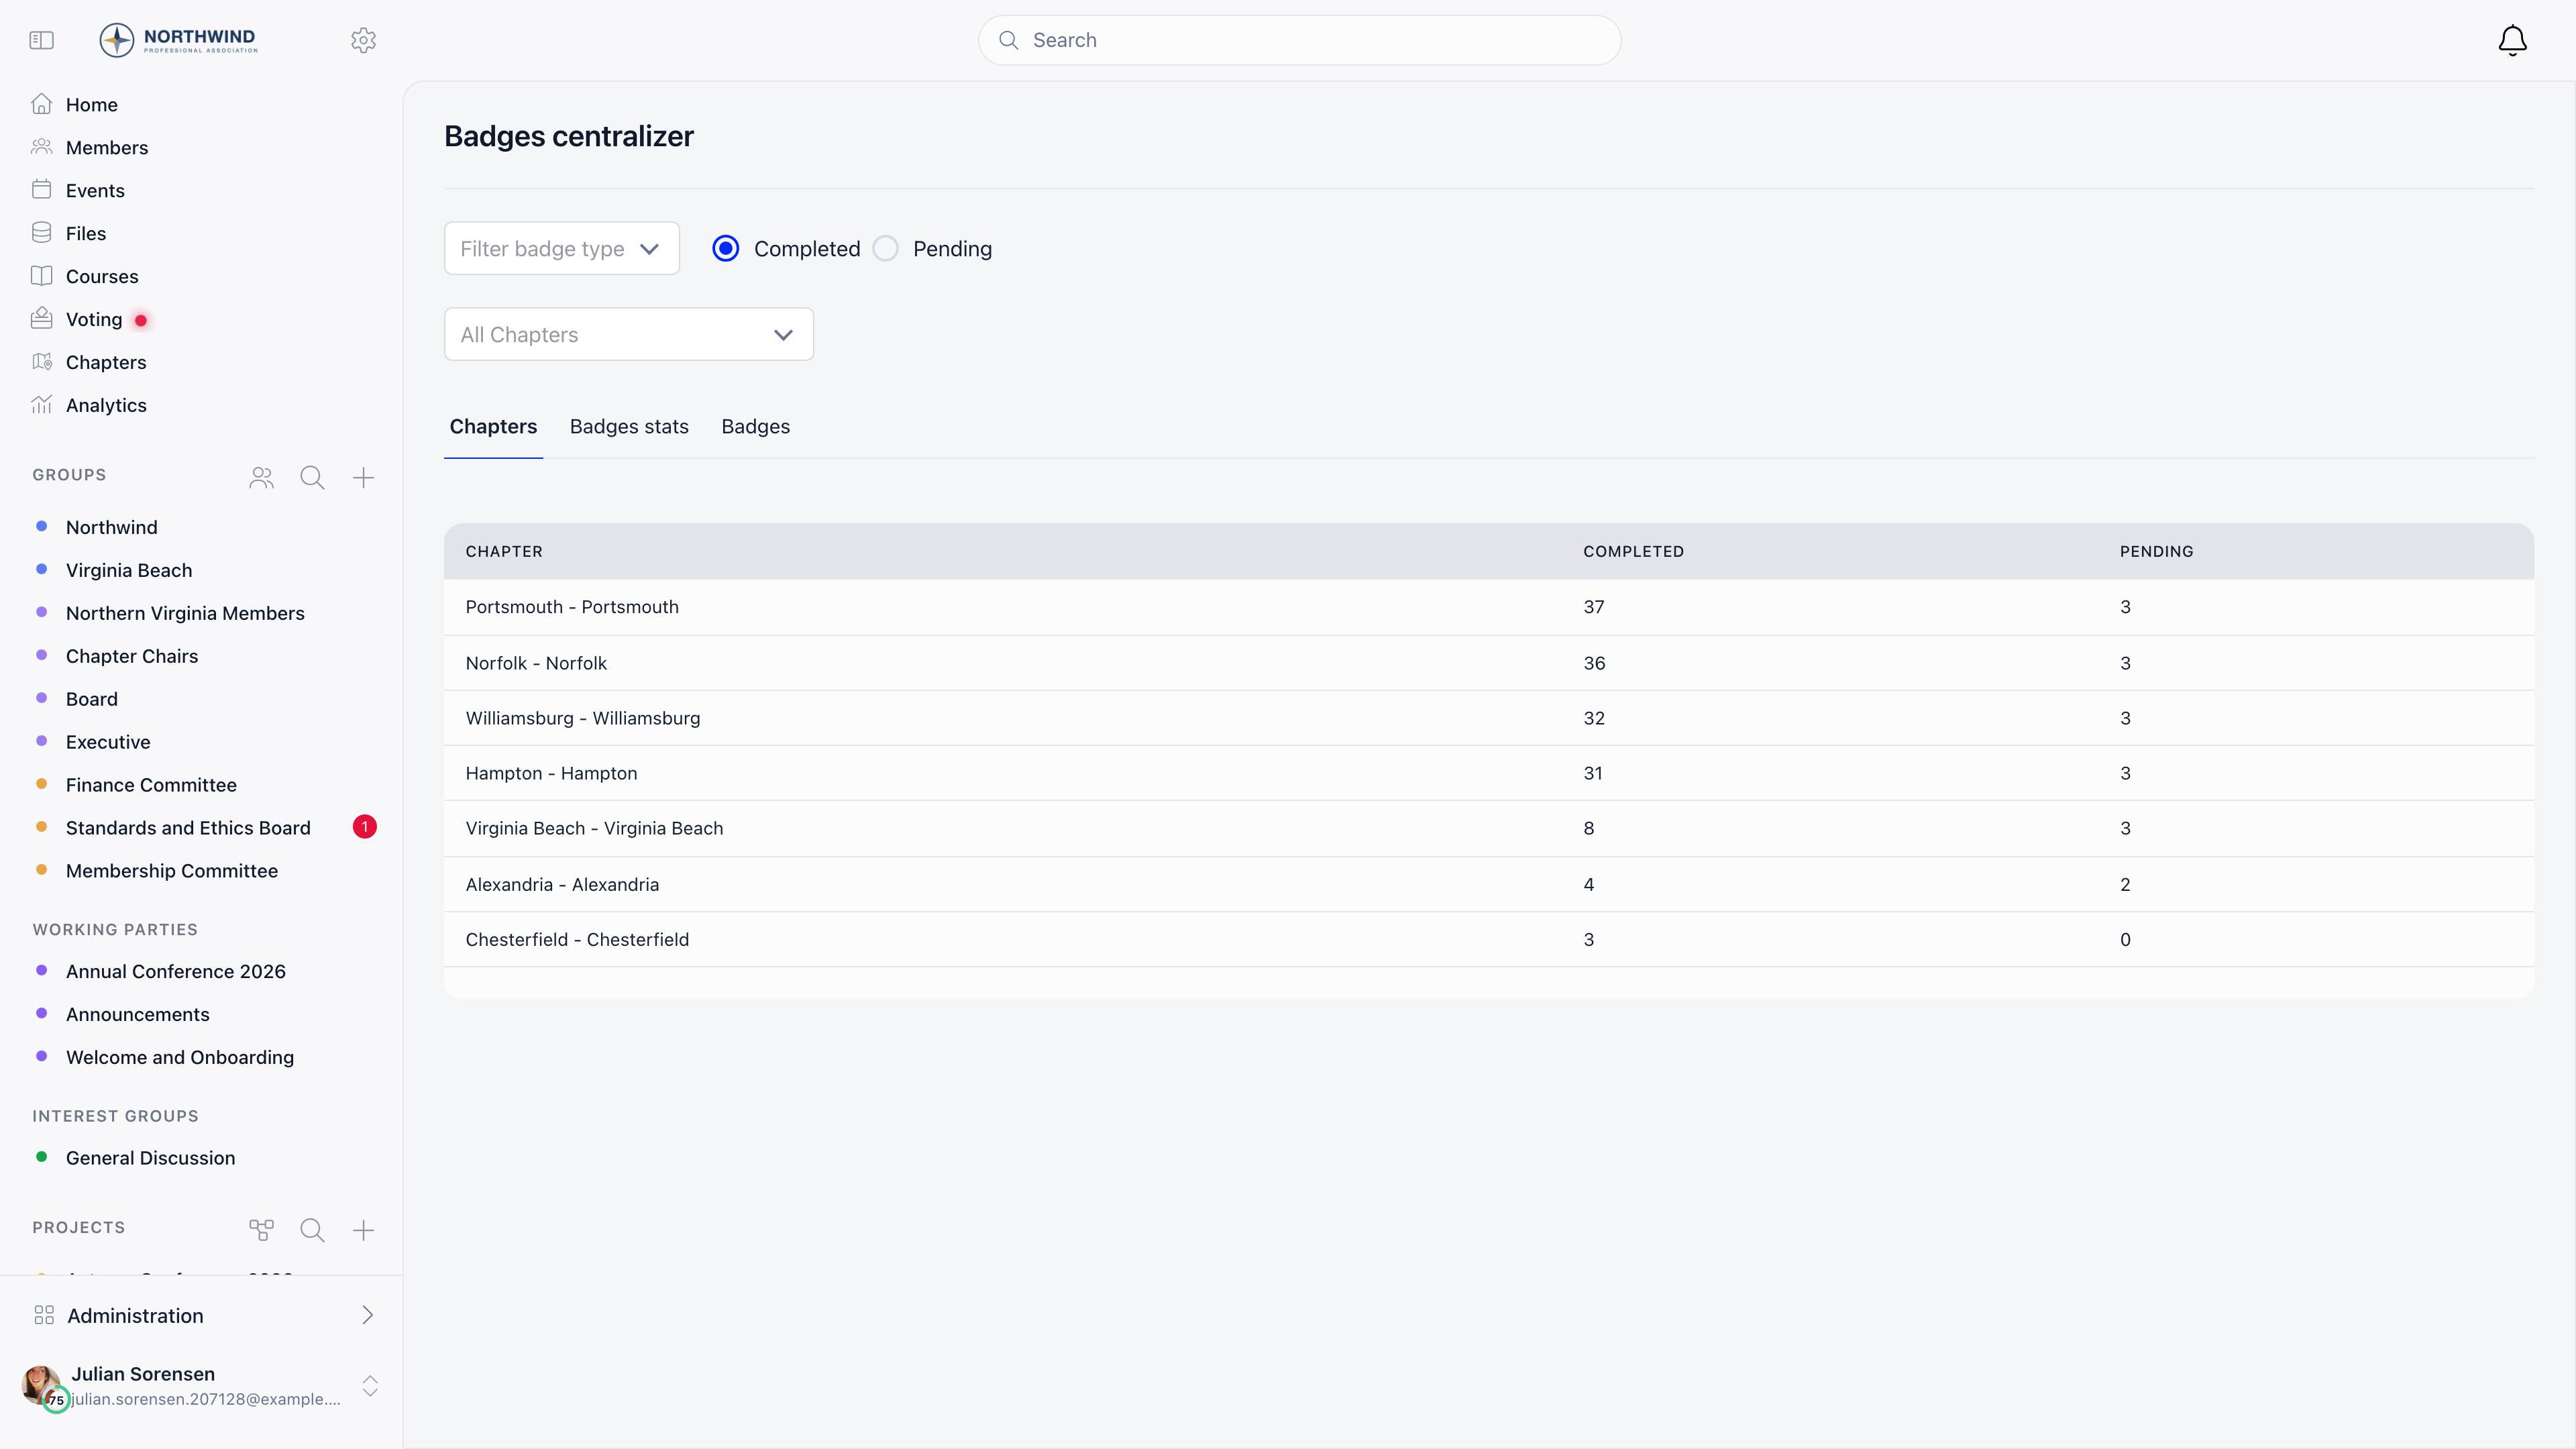Open the Board group
2576x1449 pixels.
92,699
